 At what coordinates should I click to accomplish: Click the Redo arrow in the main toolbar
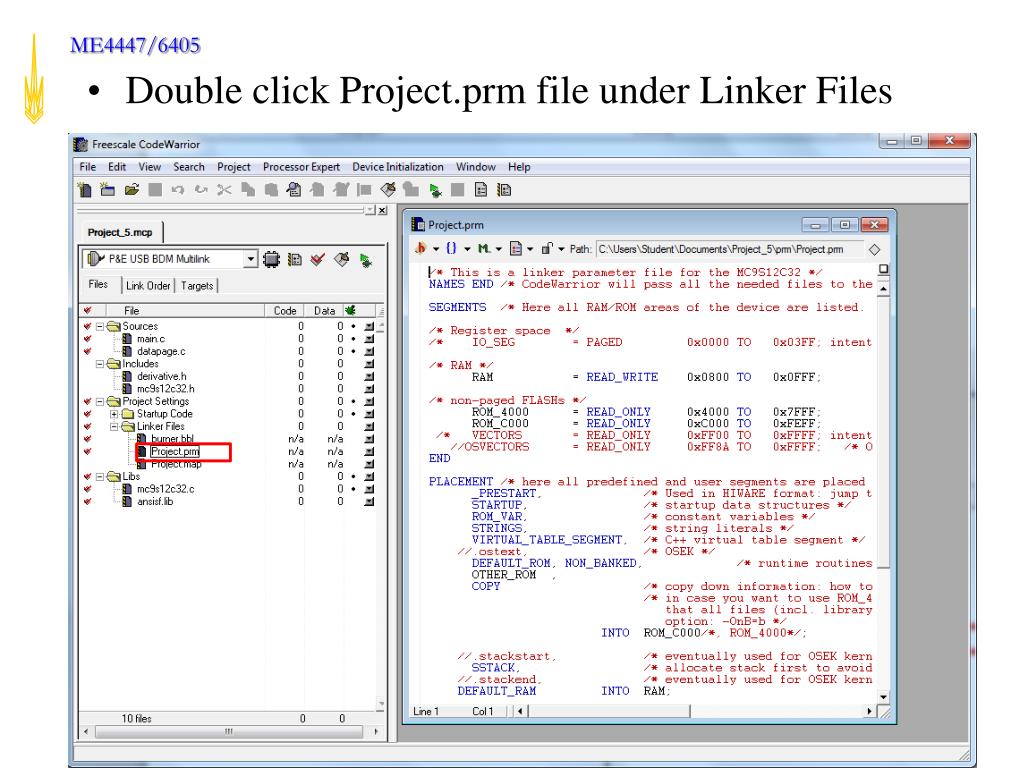coord(201,190)
